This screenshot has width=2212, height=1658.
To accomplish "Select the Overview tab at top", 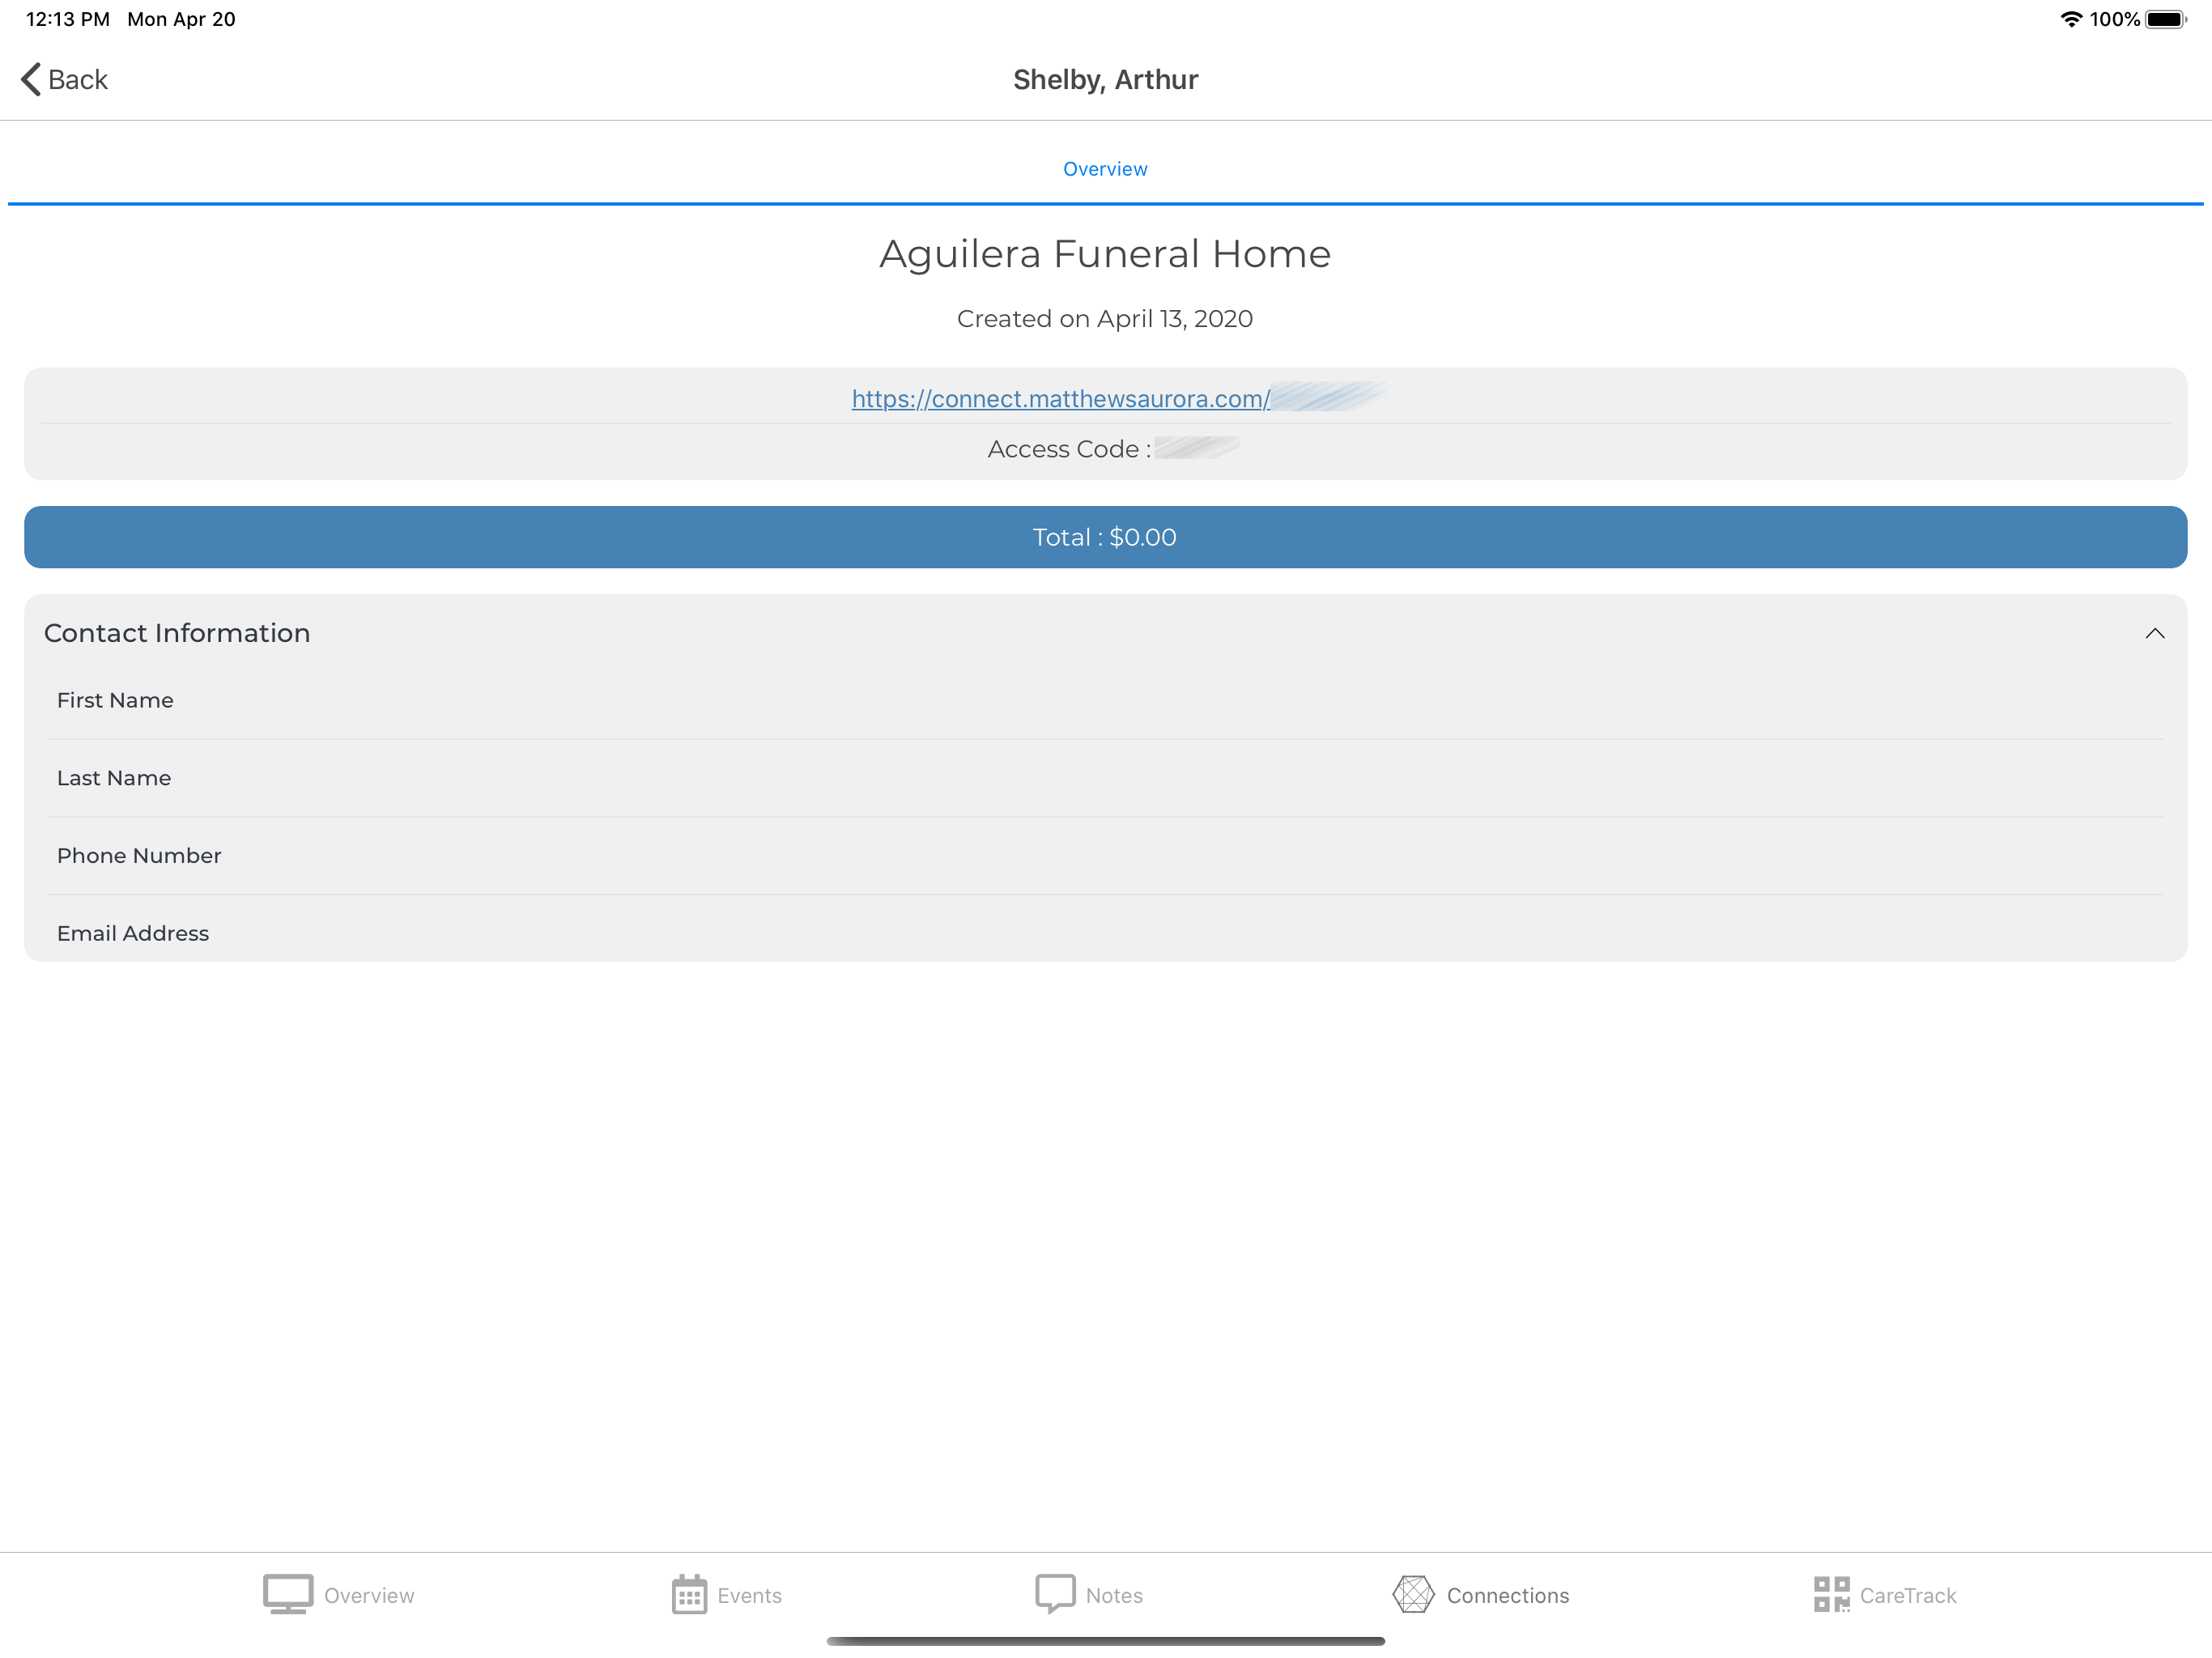I will [1105, 169].
